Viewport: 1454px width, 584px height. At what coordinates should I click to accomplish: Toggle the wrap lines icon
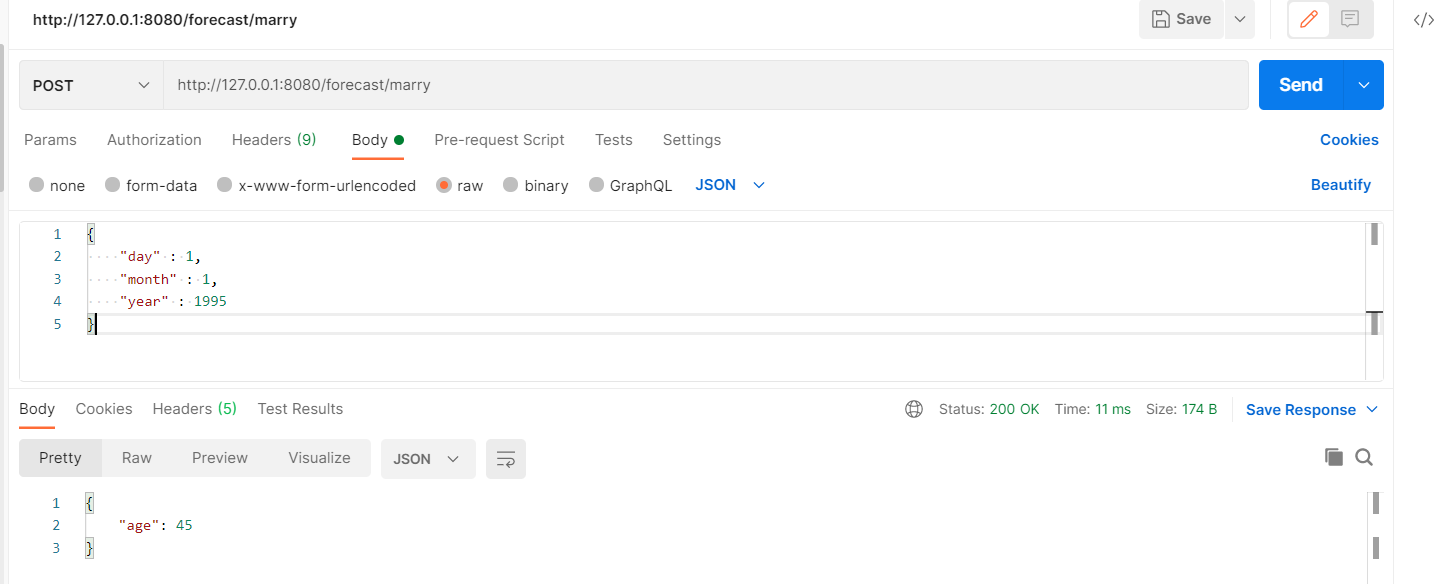pyautogui.click(x=506, y=459)
